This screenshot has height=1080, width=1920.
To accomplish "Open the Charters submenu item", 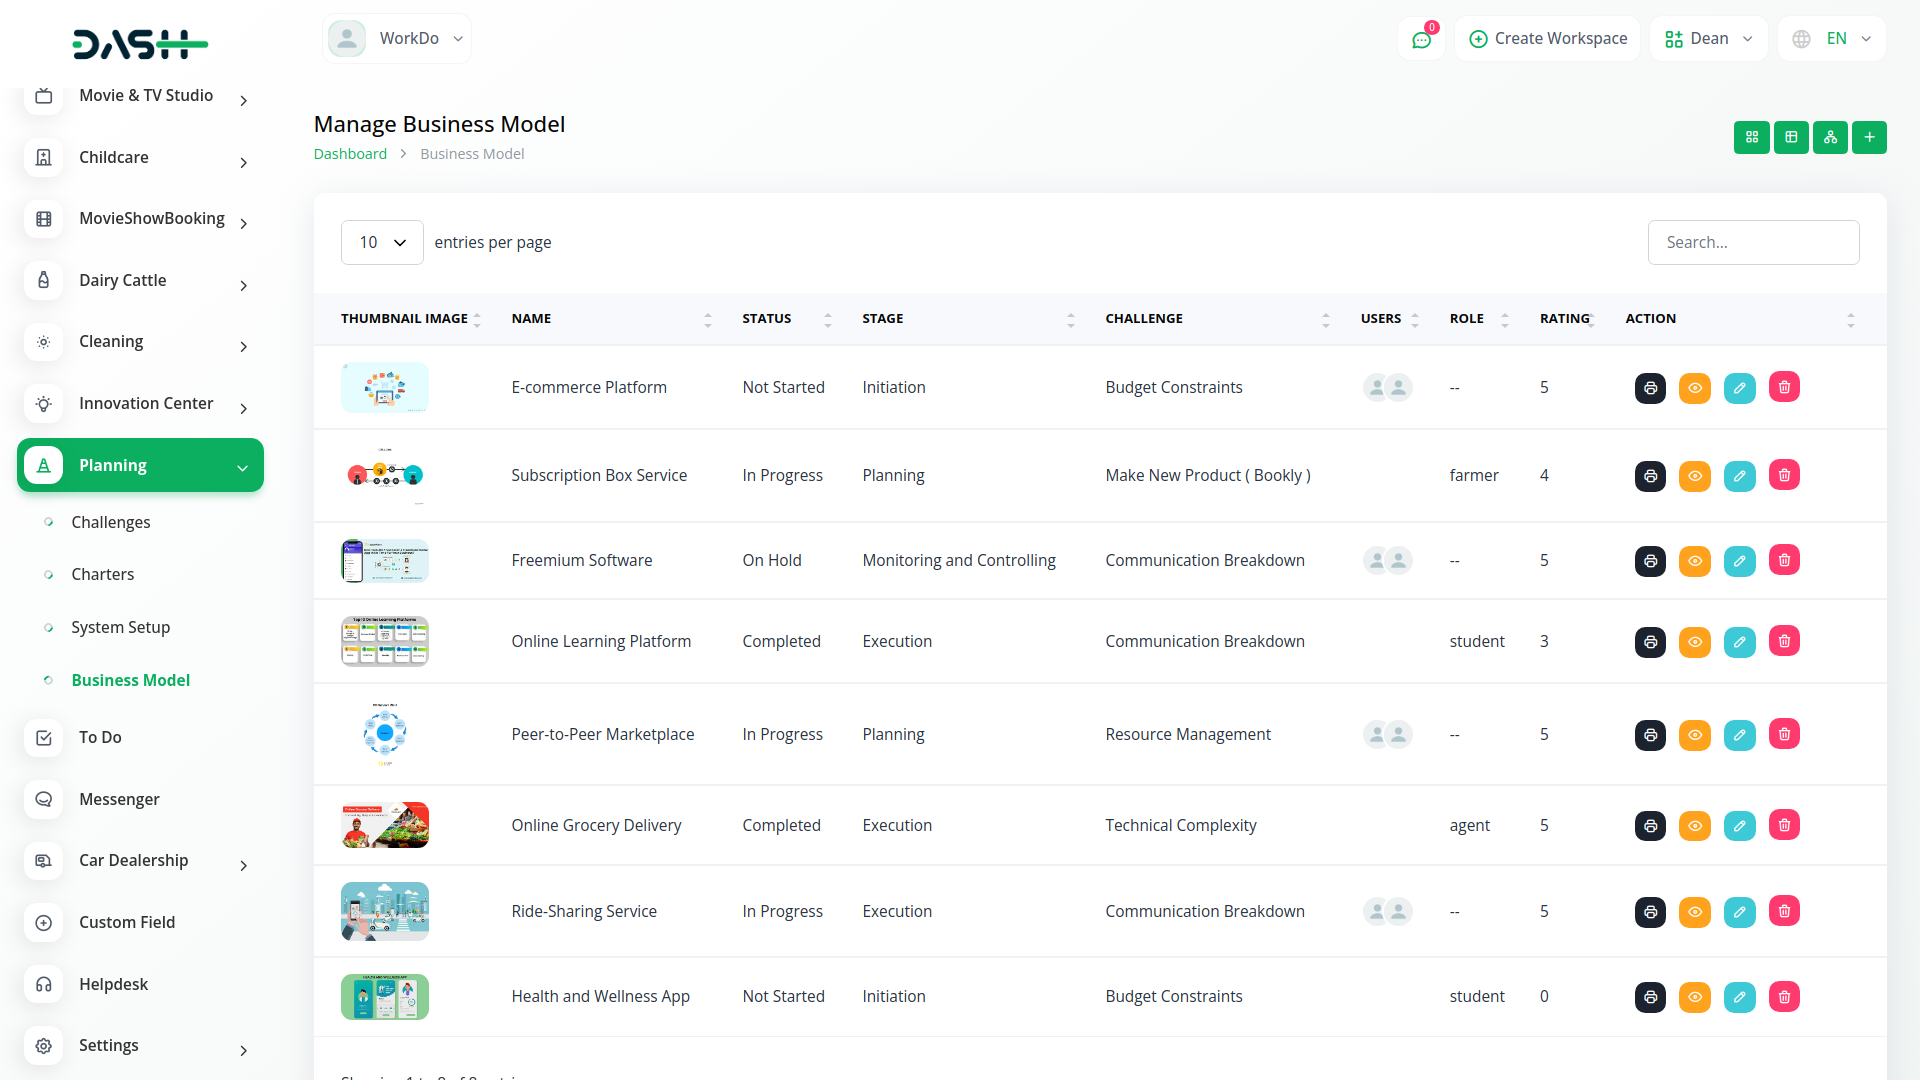I will point(102,574).
